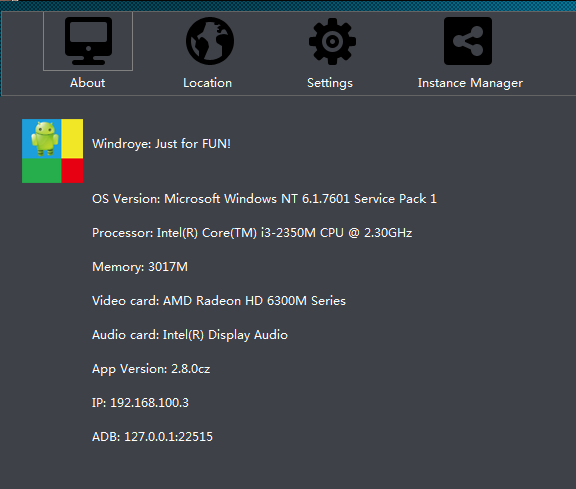576x489 pixels.
Task: Switch to the Location tab label
Action: pyautogui.click(x=208, y=83)
